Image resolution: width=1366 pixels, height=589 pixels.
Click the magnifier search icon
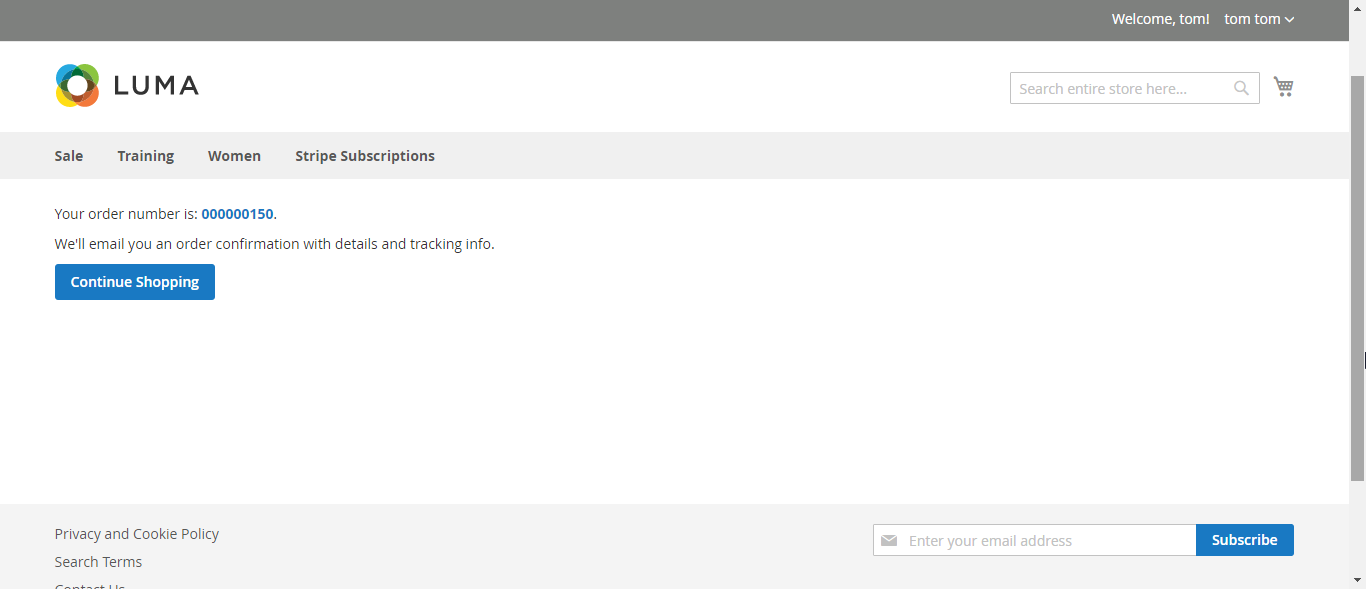[1241, 88]
